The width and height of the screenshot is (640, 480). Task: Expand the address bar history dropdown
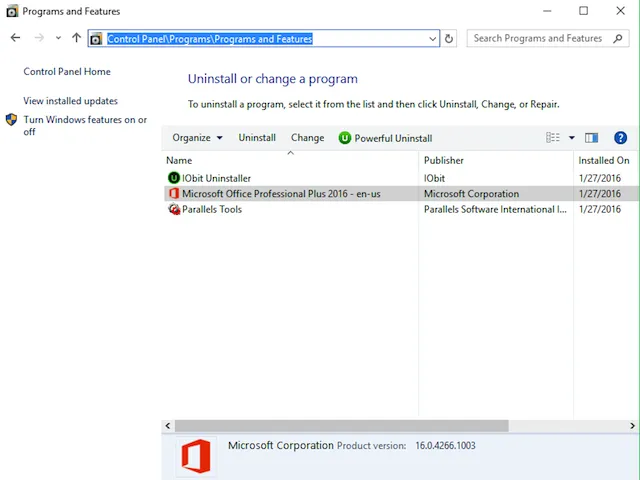click(x=432, y=39)
